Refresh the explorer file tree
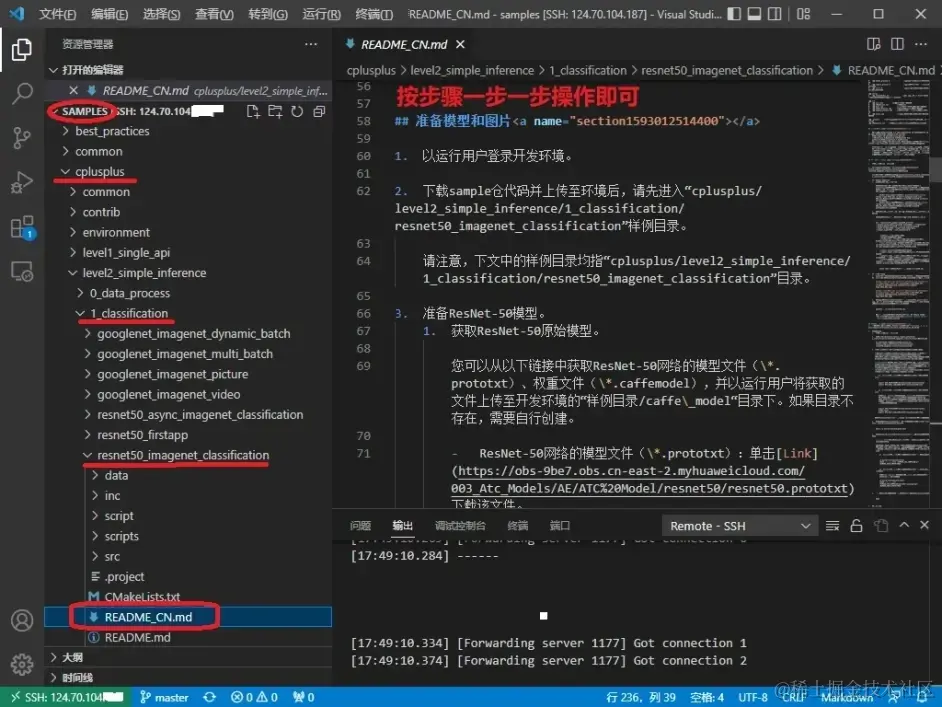Viewport: 942px width, 707px height. tap(297, 111)
